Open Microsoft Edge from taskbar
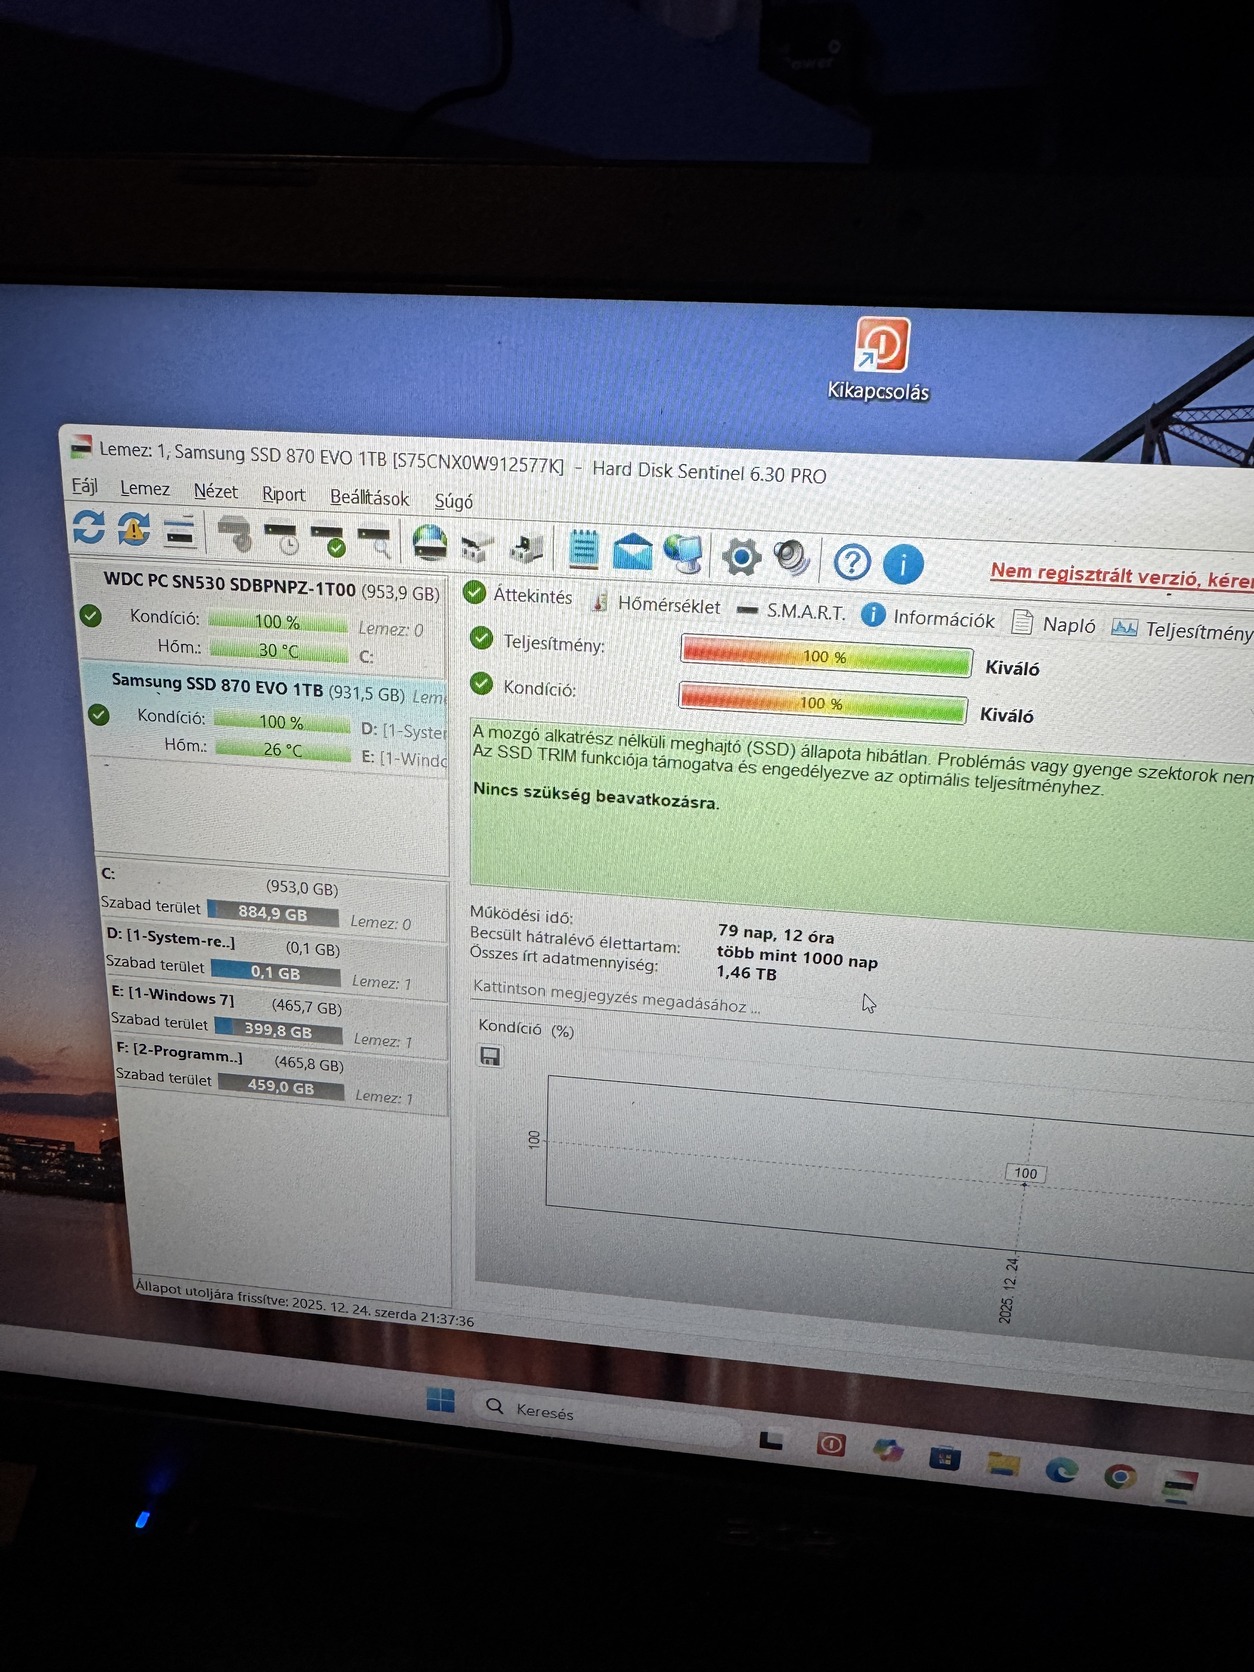Image resolution: width=1254 pixels, height=1672 pixels. pyautogui.click(x=1062, y=1469)
